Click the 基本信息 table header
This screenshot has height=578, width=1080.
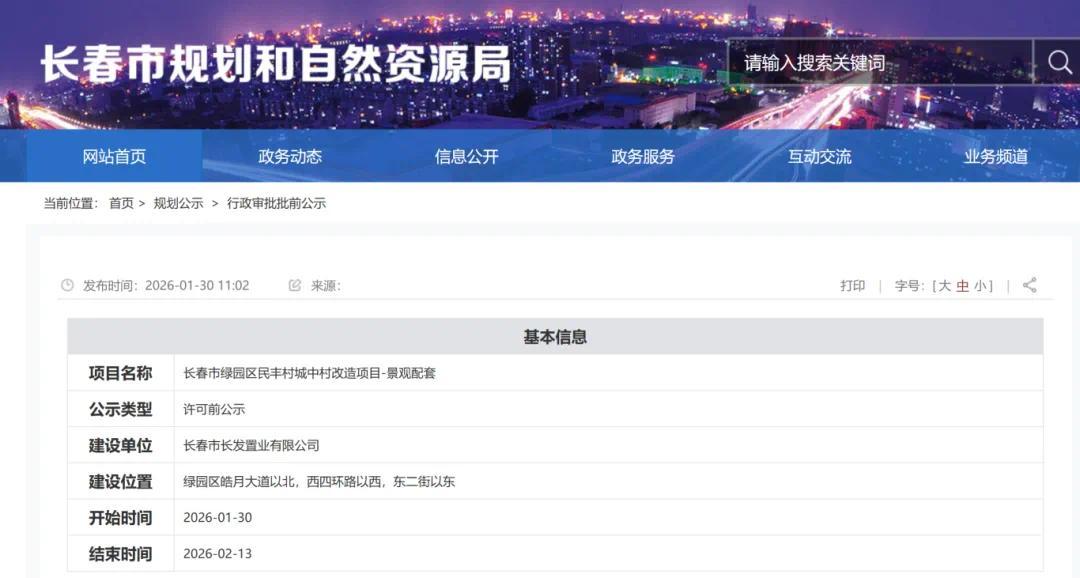[x=555, y=337]
